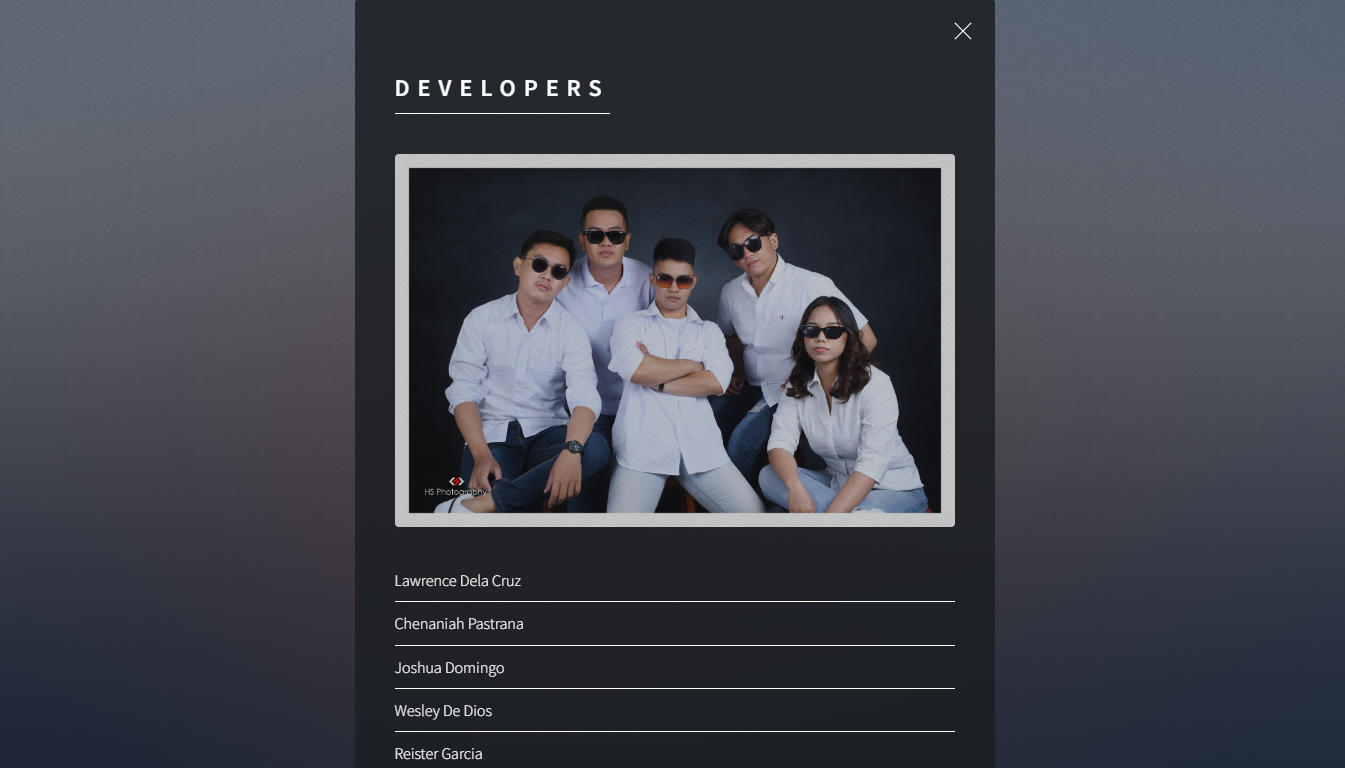This screenshot has height=768, width=1345.
Task: Click the DEVELOPERS heading text
Action: 500,88
